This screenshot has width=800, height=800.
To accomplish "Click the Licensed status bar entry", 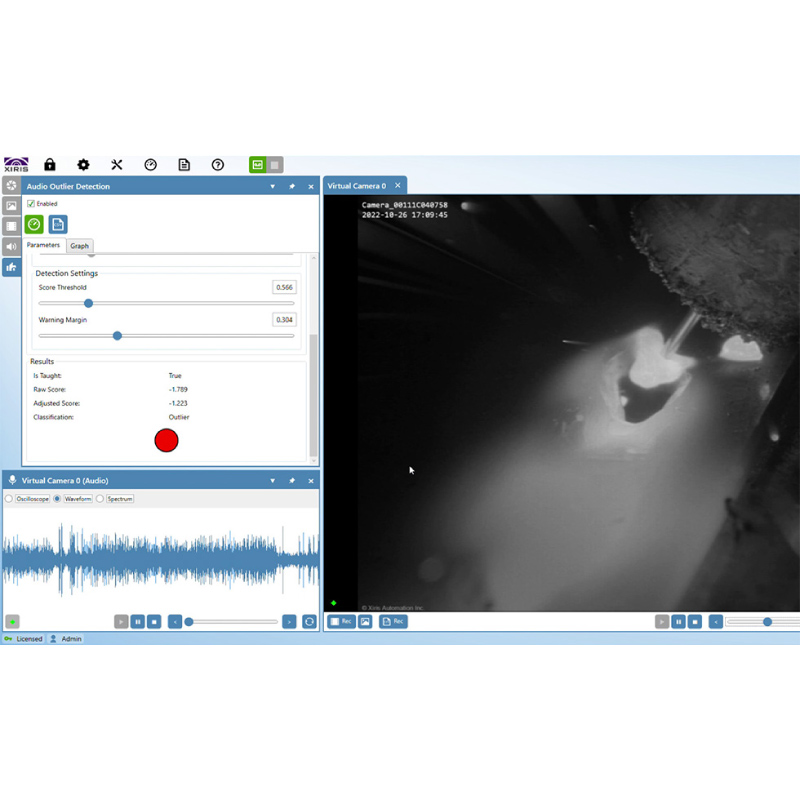I will [23, 639].
